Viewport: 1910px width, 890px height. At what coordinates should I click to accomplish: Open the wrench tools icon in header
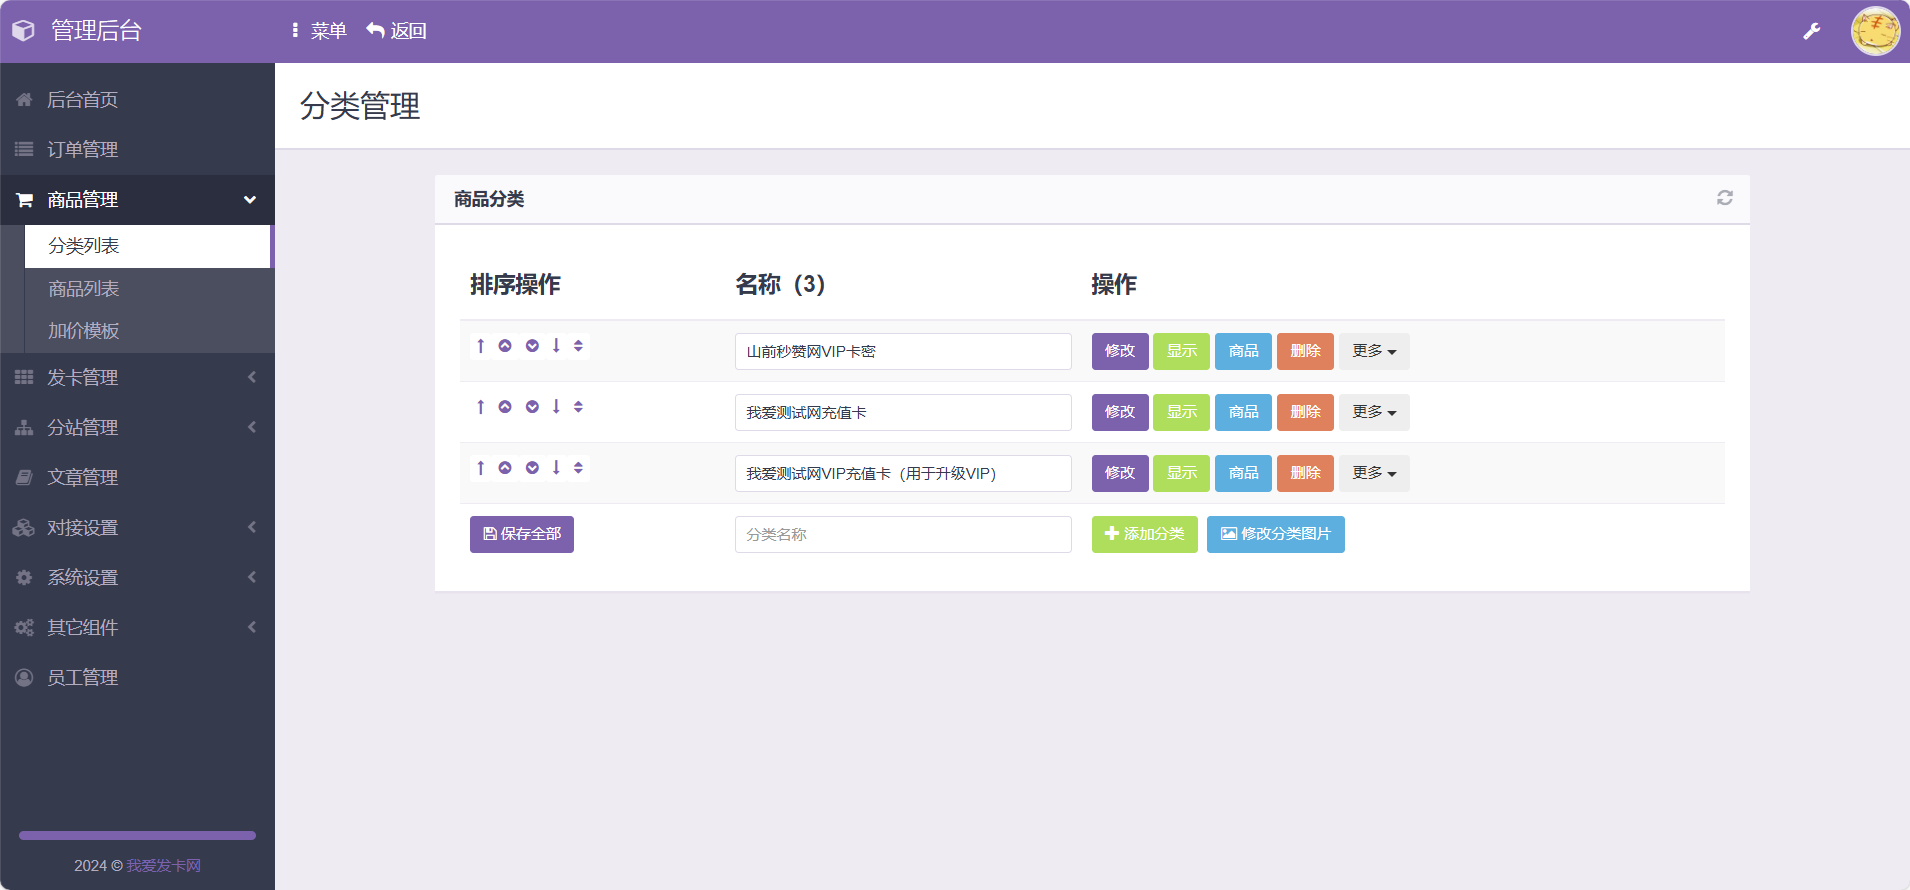[x=1811, y=31]
